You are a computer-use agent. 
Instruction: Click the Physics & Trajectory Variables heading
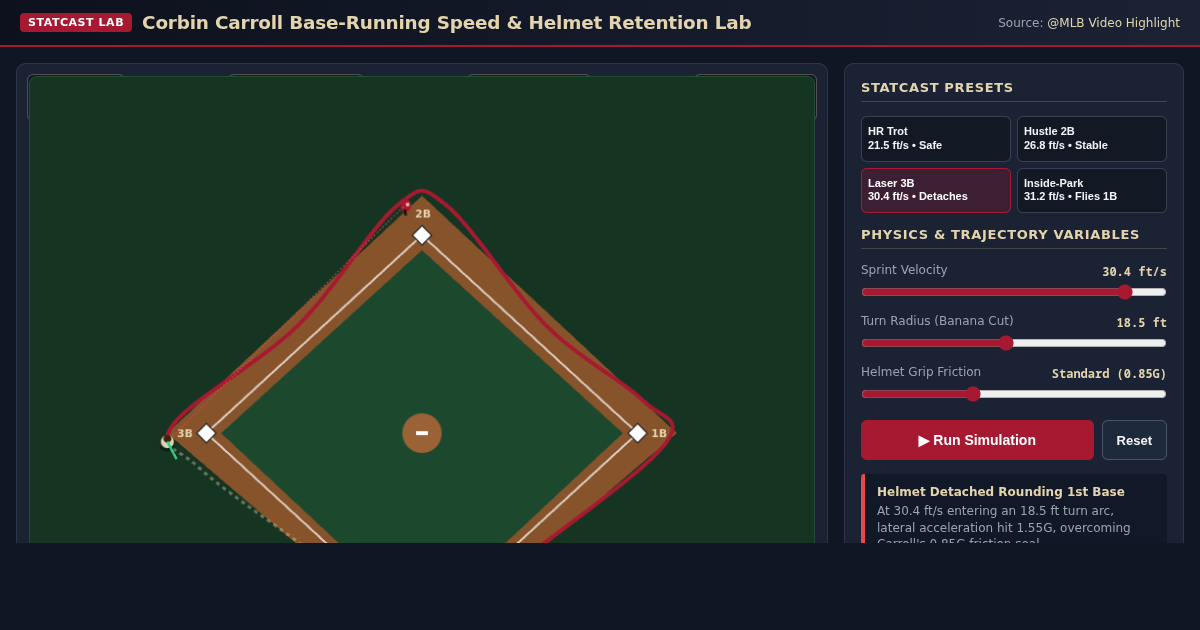pyautogui.click(x=1000, y=235)
